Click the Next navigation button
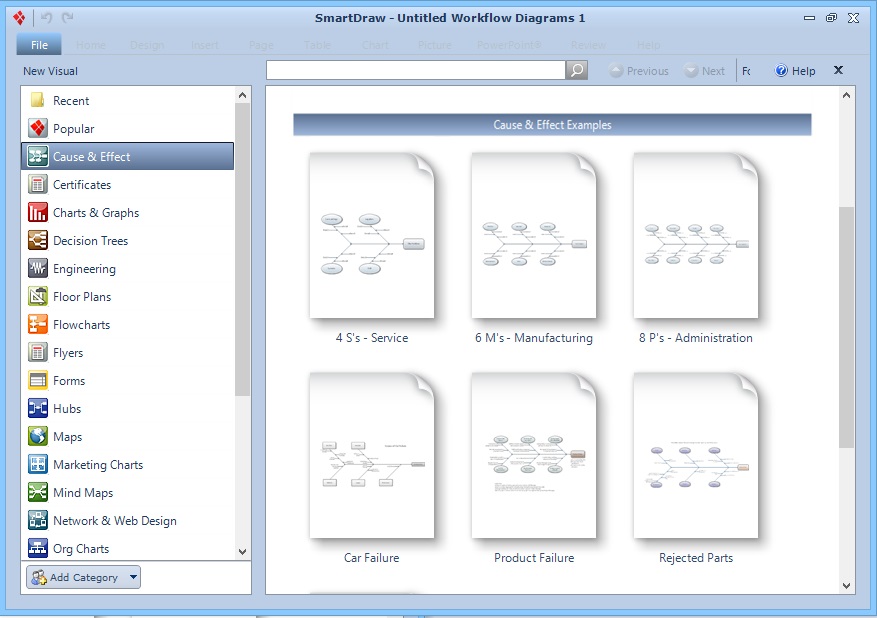Image resolution: width=877 pixels, height=618 pixels. click(705, 71)
